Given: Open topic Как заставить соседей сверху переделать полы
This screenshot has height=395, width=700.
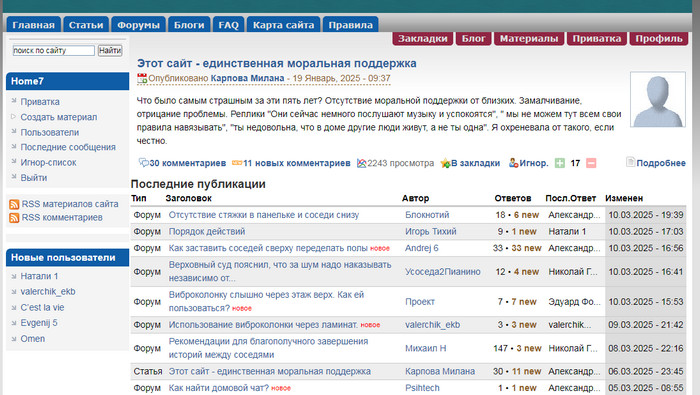Looking at the screenshot, I should [268, 248].
